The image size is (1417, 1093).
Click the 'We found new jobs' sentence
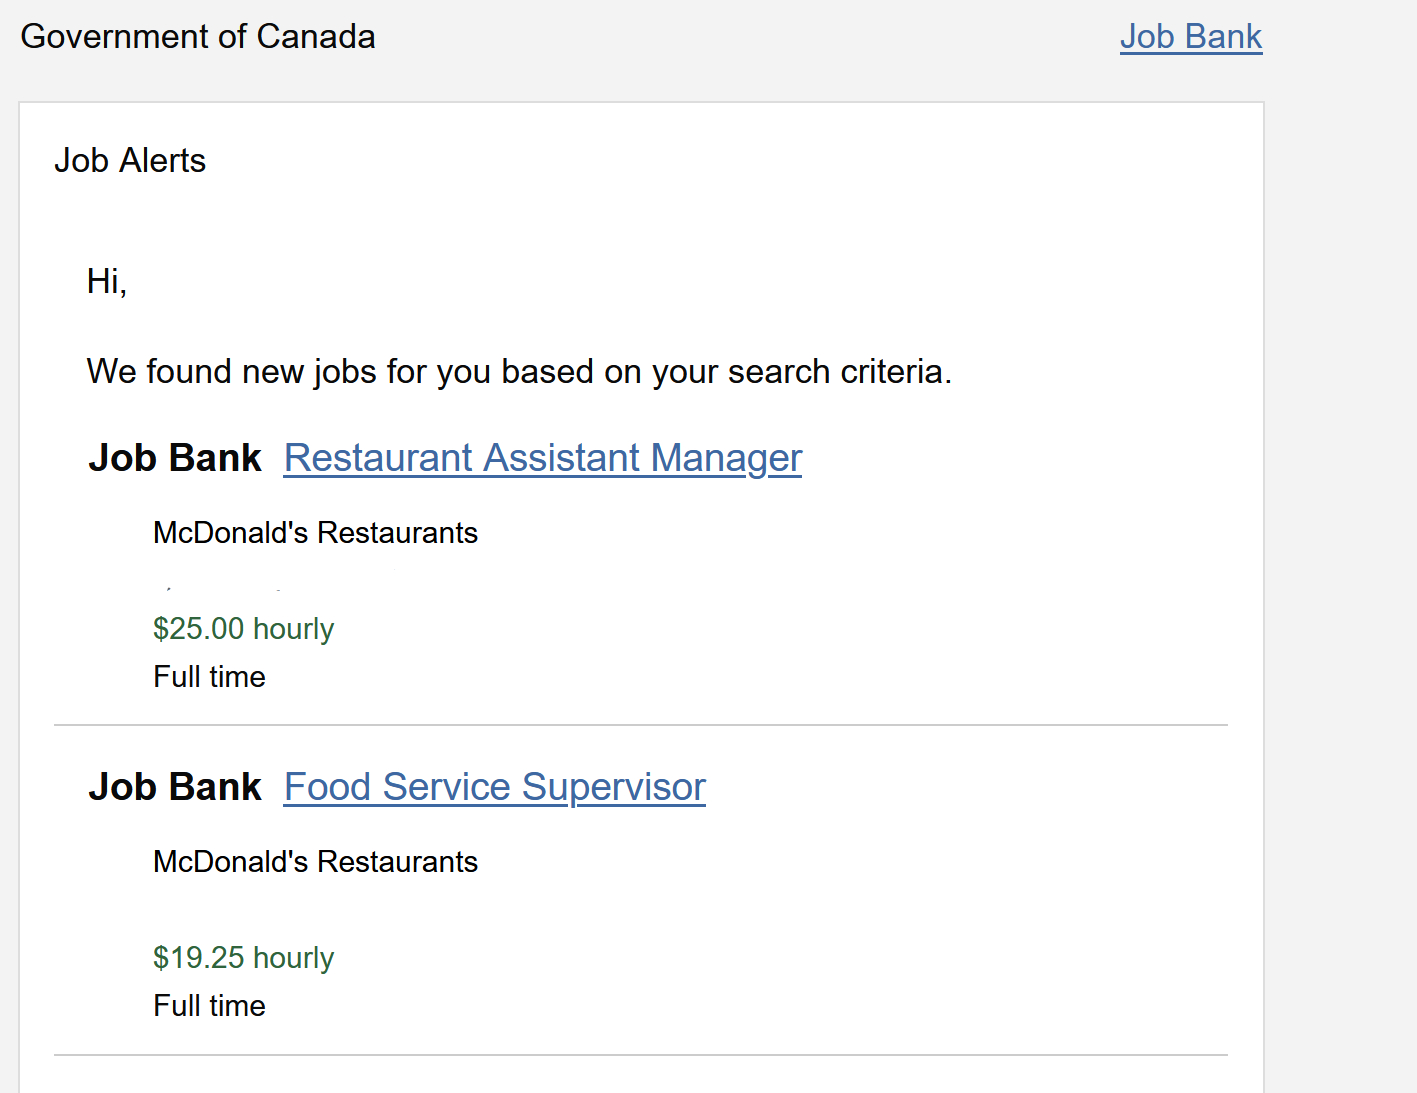pos(519,372)
